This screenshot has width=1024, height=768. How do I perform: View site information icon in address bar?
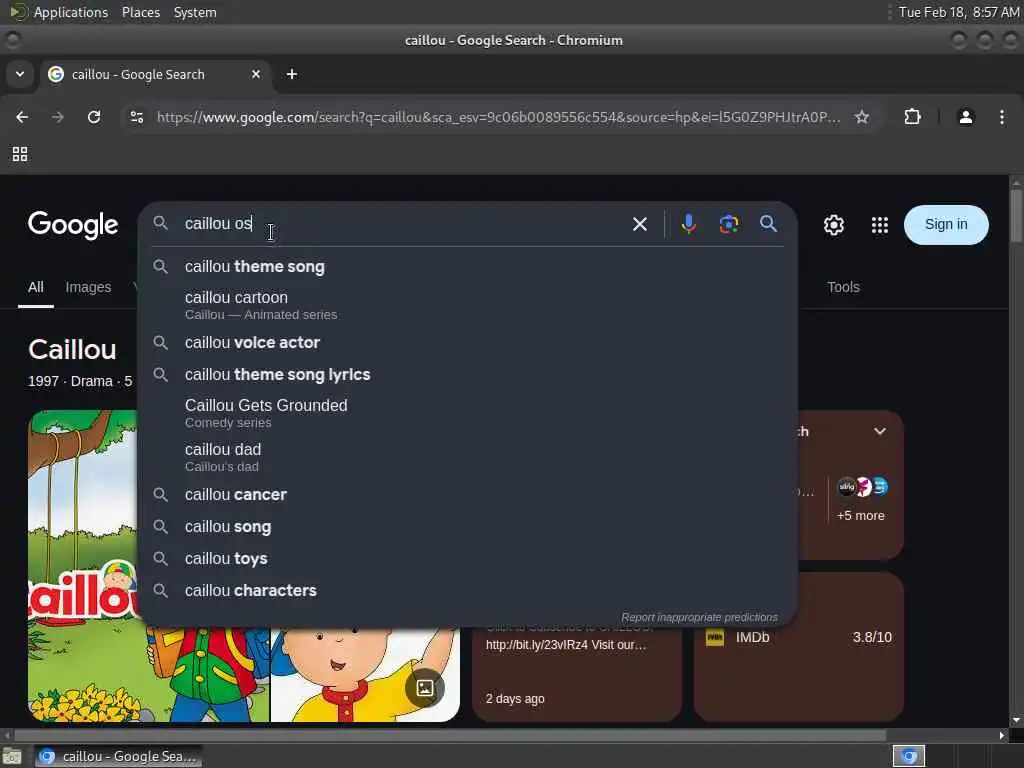point(137,117)
